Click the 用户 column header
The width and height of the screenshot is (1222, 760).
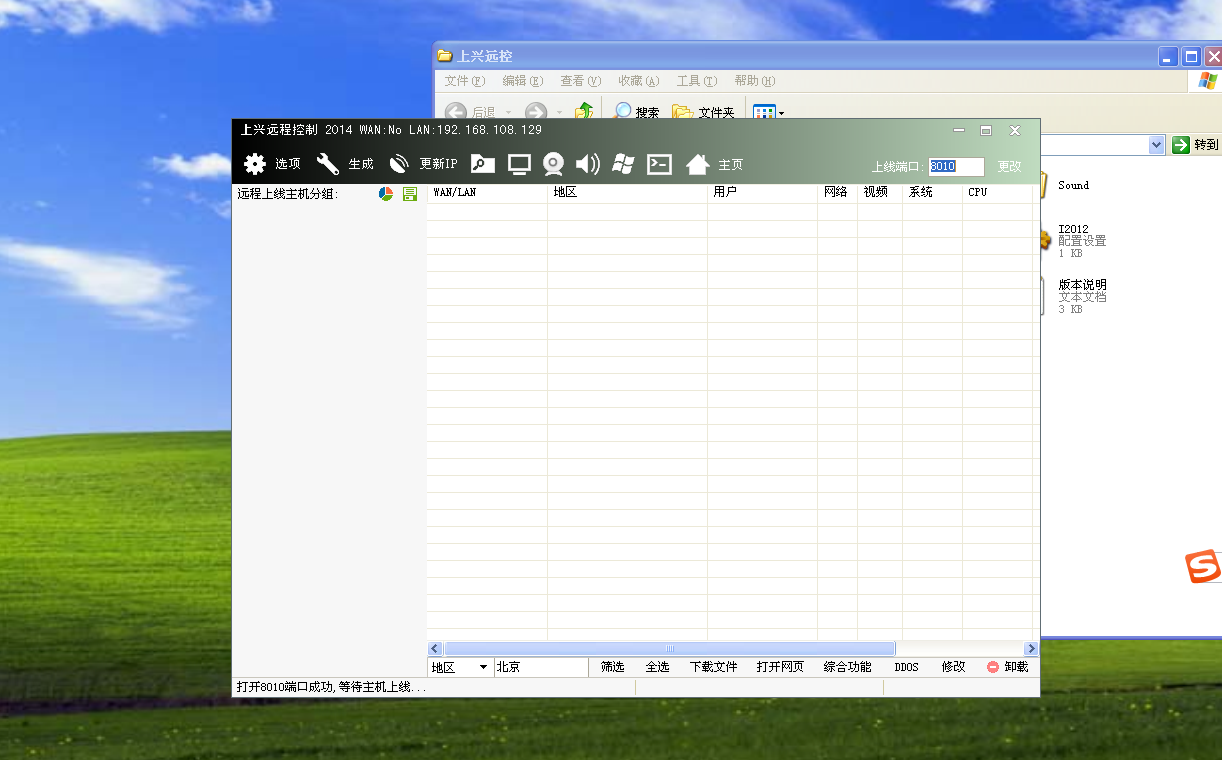(x=762, y=192)
